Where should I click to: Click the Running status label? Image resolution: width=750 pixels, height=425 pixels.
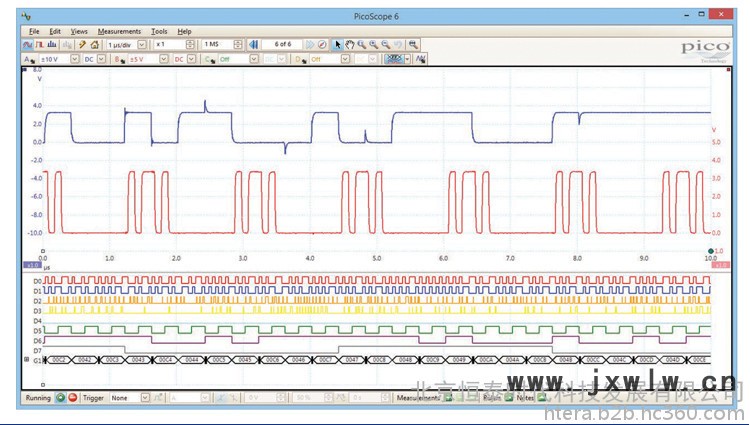pos(38,398)
